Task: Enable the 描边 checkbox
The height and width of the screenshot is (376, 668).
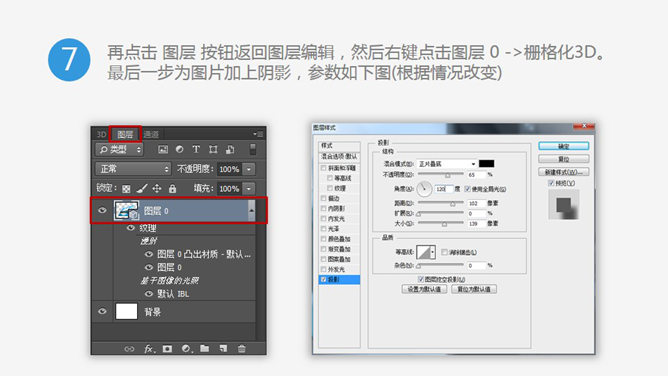Action: [324, 198]
